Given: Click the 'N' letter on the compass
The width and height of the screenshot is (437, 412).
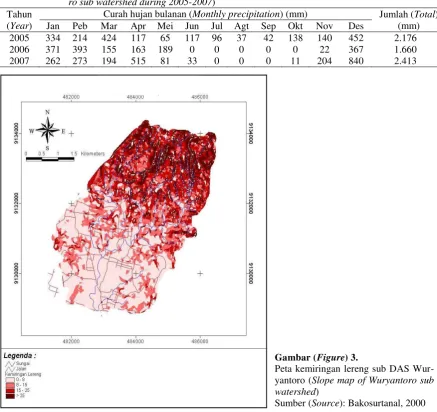Looking at the screenshot, I should tap(47, 112).
